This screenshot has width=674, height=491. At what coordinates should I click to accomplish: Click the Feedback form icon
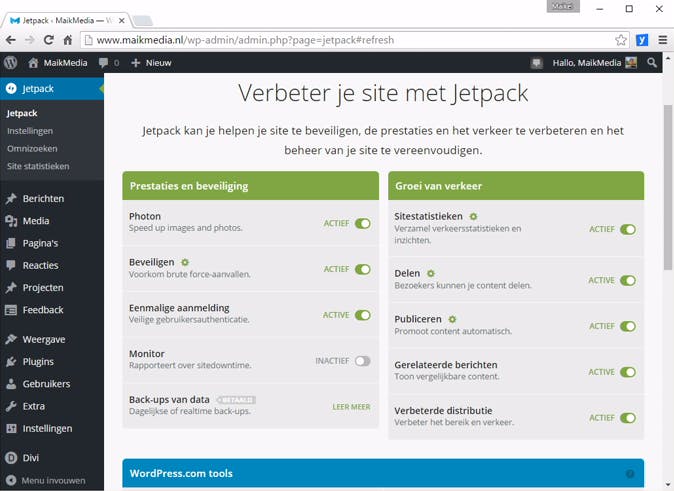click(11, 310)
